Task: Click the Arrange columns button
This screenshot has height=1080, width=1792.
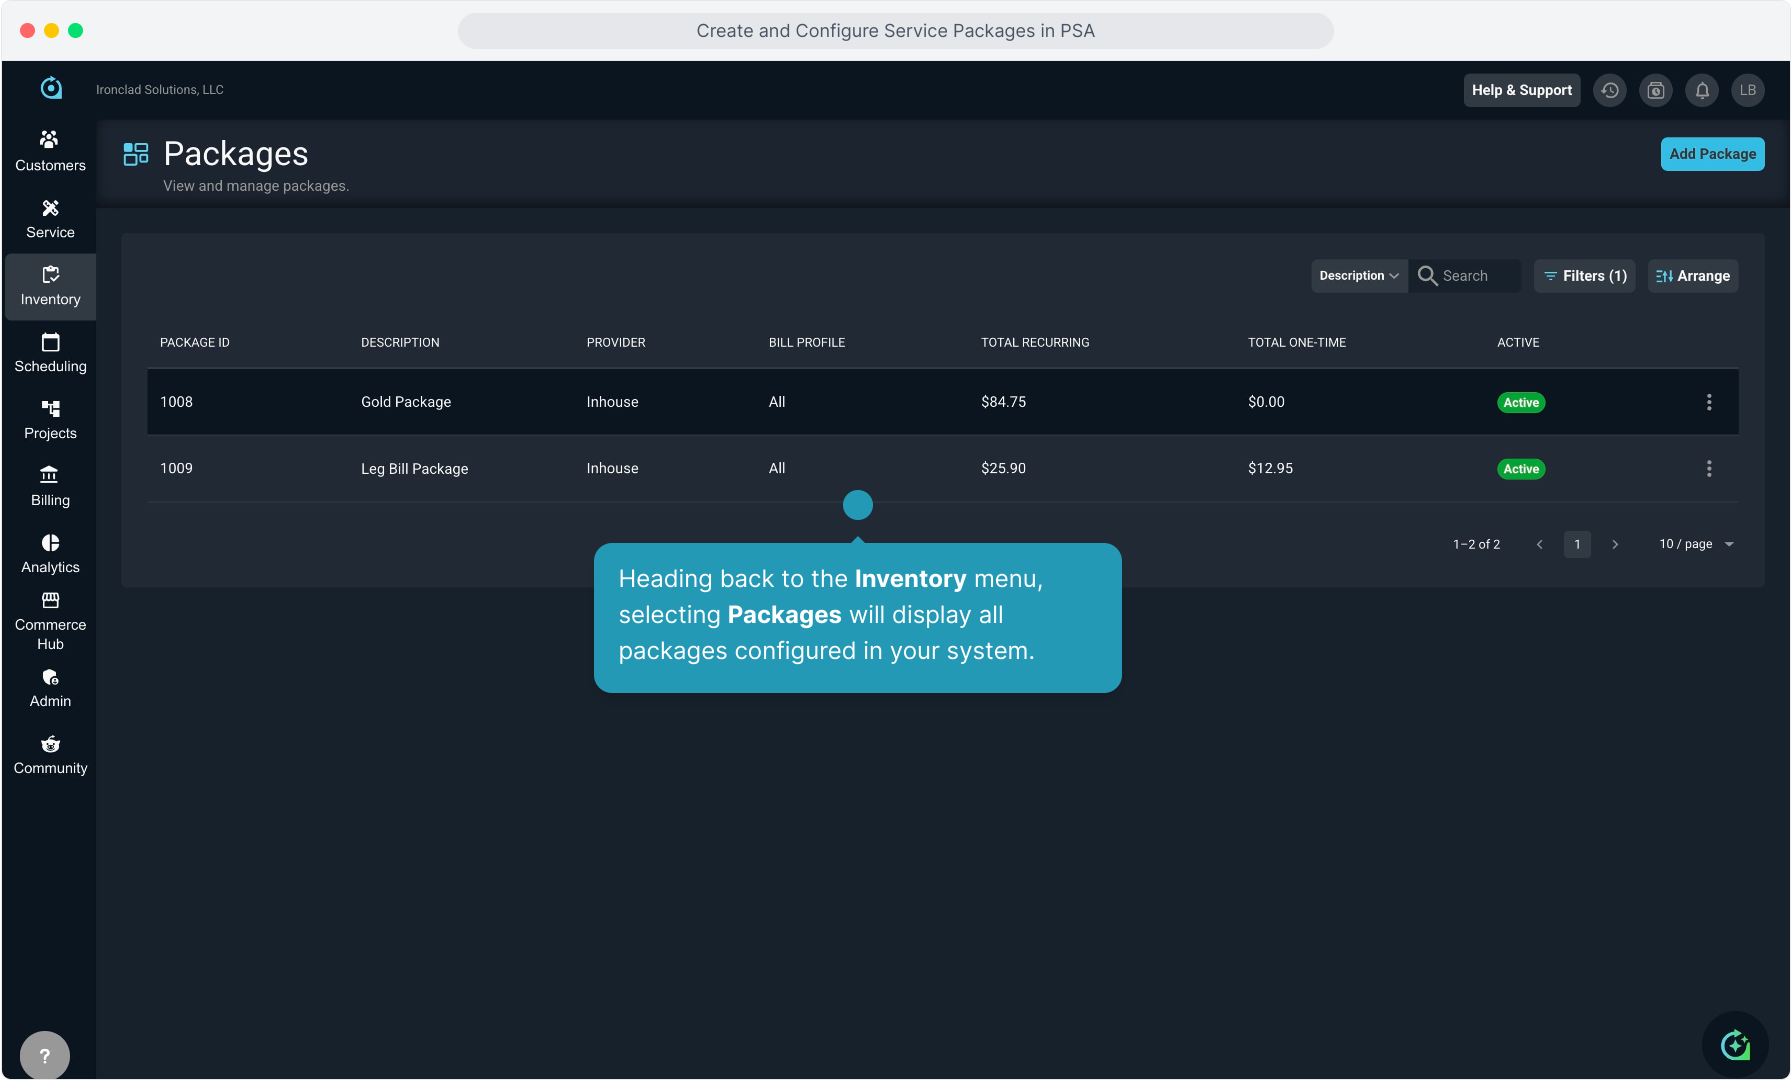Action: click(1693, 276)
